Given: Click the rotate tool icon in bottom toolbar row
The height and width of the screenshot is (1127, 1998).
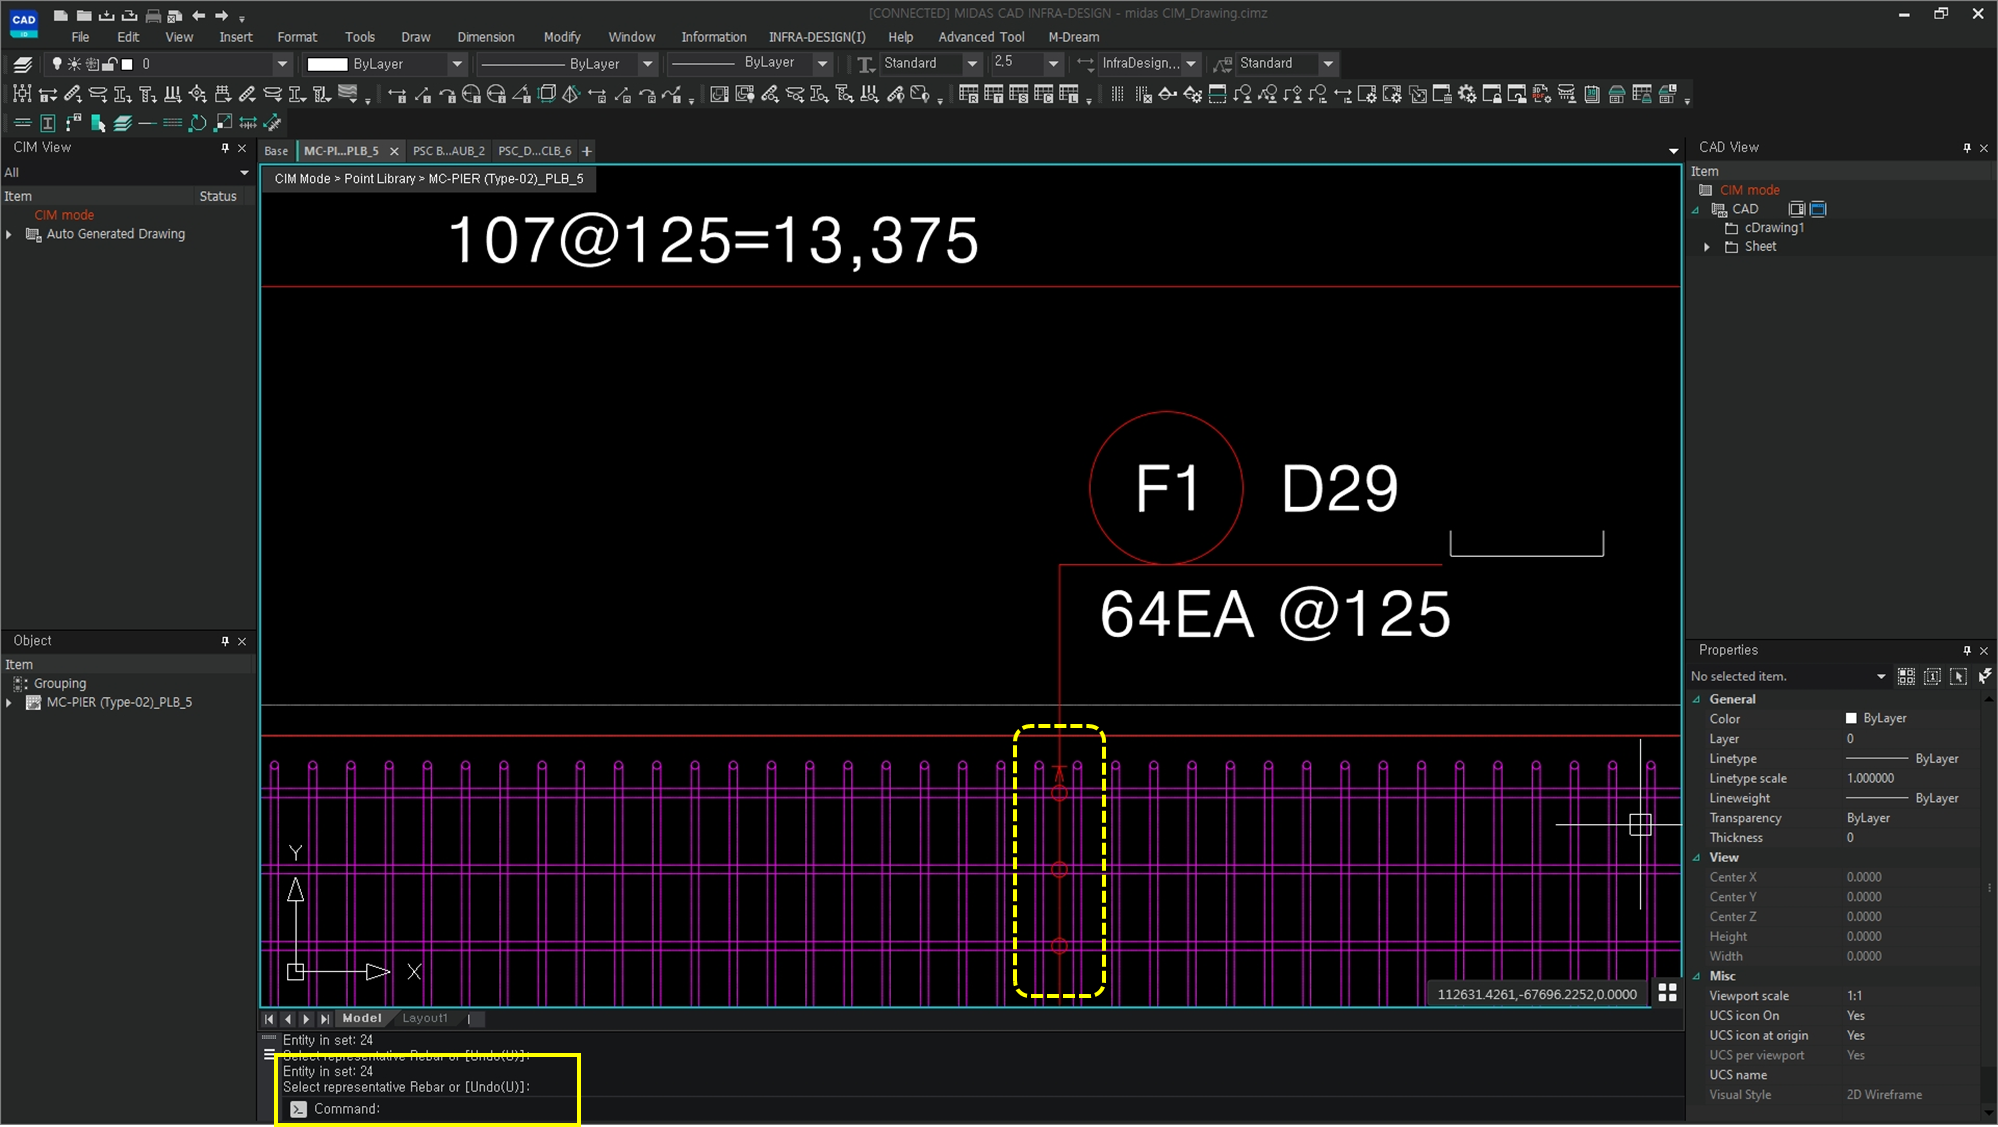Looking at the screenshot, I should [198, 123].
